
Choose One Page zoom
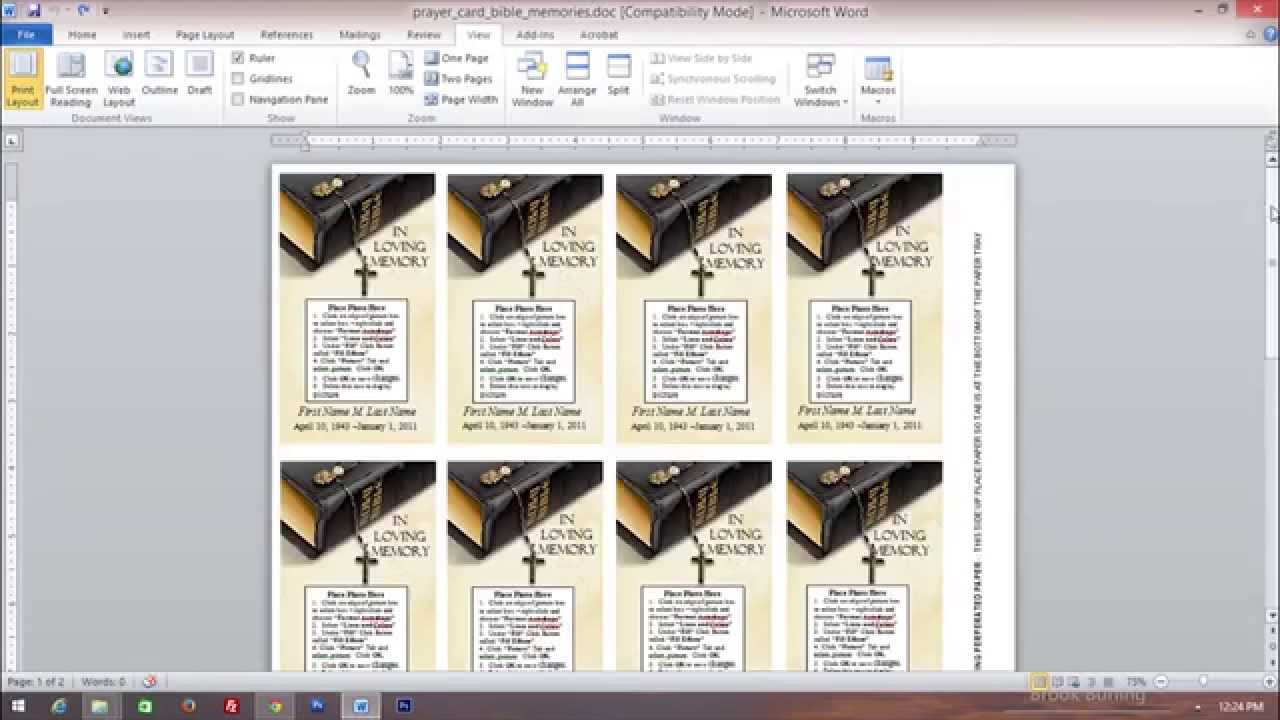tap(457, 59)
